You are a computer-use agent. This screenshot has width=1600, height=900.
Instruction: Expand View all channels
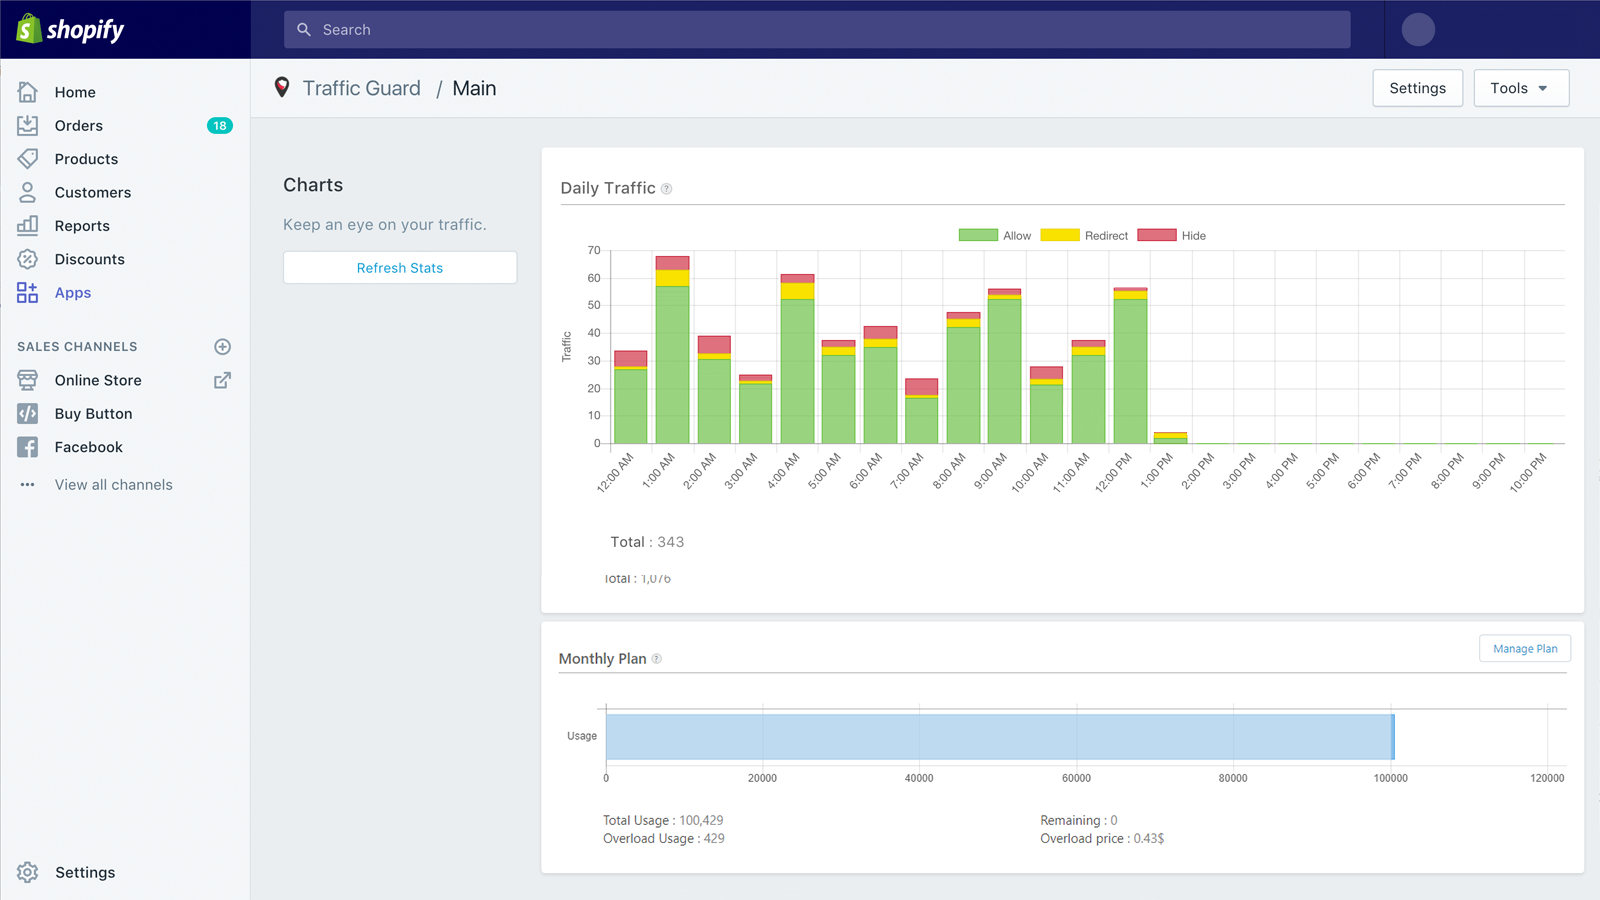pyautogui.click(x=113, y=485)
